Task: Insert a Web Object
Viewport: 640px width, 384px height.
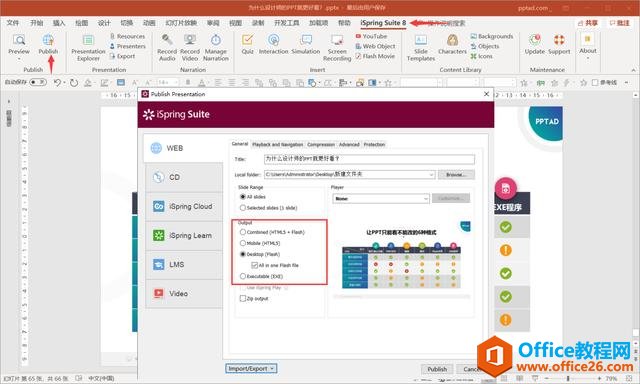Action: pos(375,46)
